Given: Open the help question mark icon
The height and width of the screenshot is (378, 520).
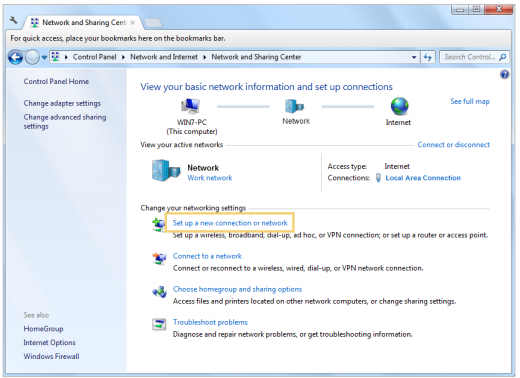Looking at the screenshot, I should point(504,74).
